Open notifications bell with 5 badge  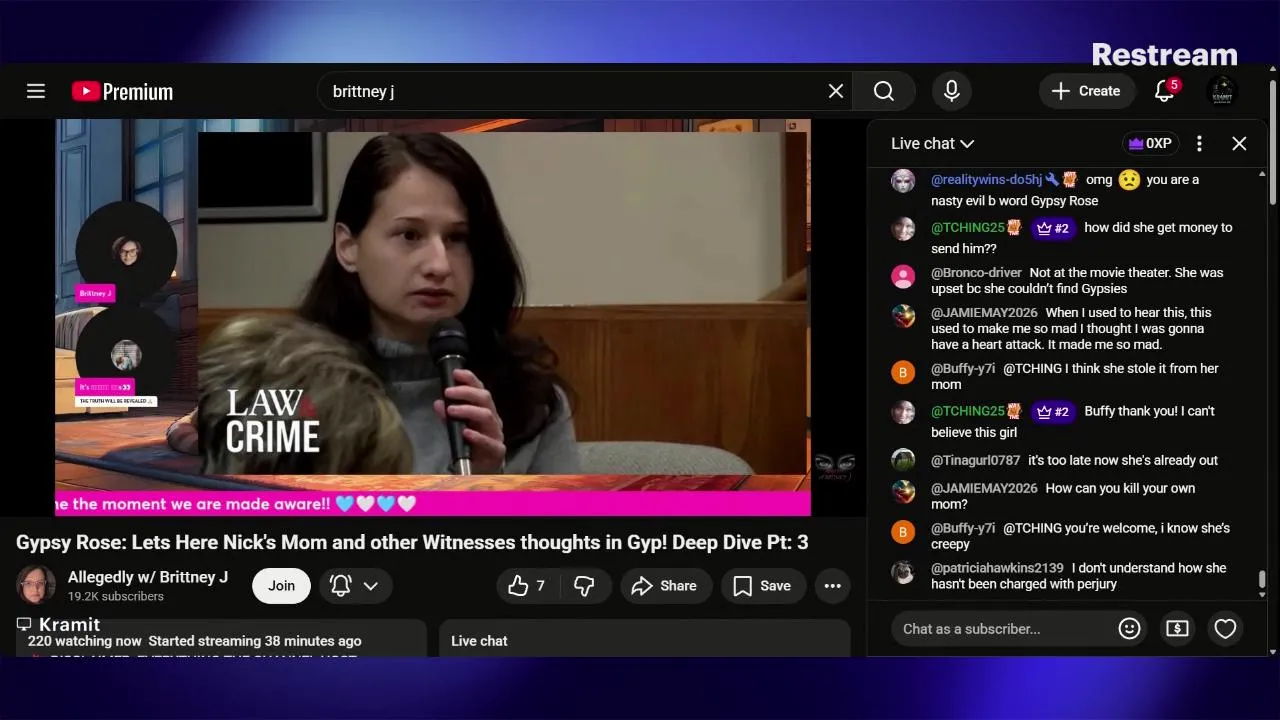tap(1165, 91)
